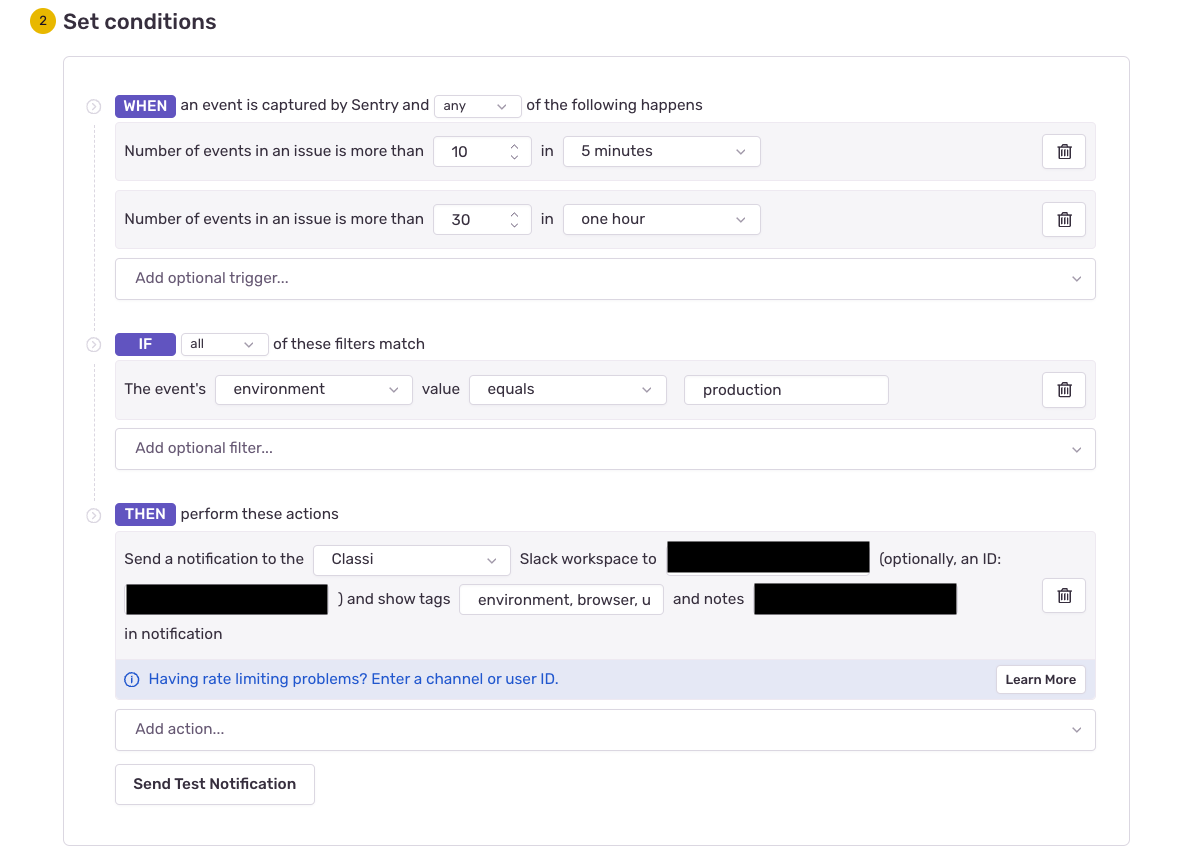The image size is (1186, 864).
Task: Click the 'in notification' text
Action: (x=173, y=634)
